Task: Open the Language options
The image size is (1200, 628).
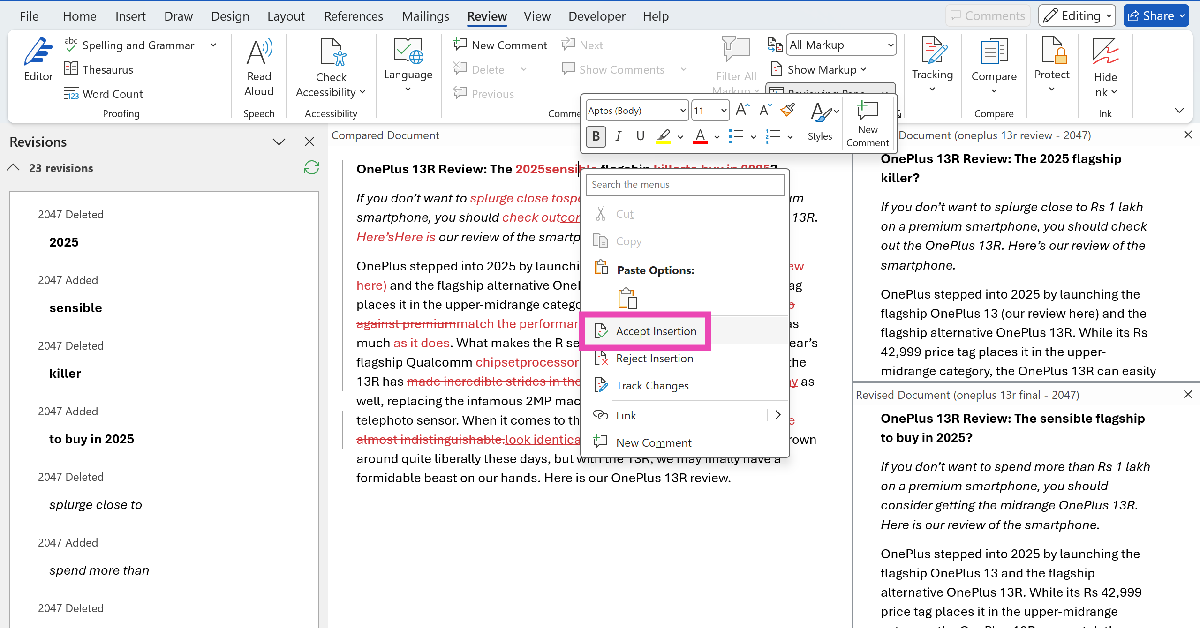Action: [408, 65]
